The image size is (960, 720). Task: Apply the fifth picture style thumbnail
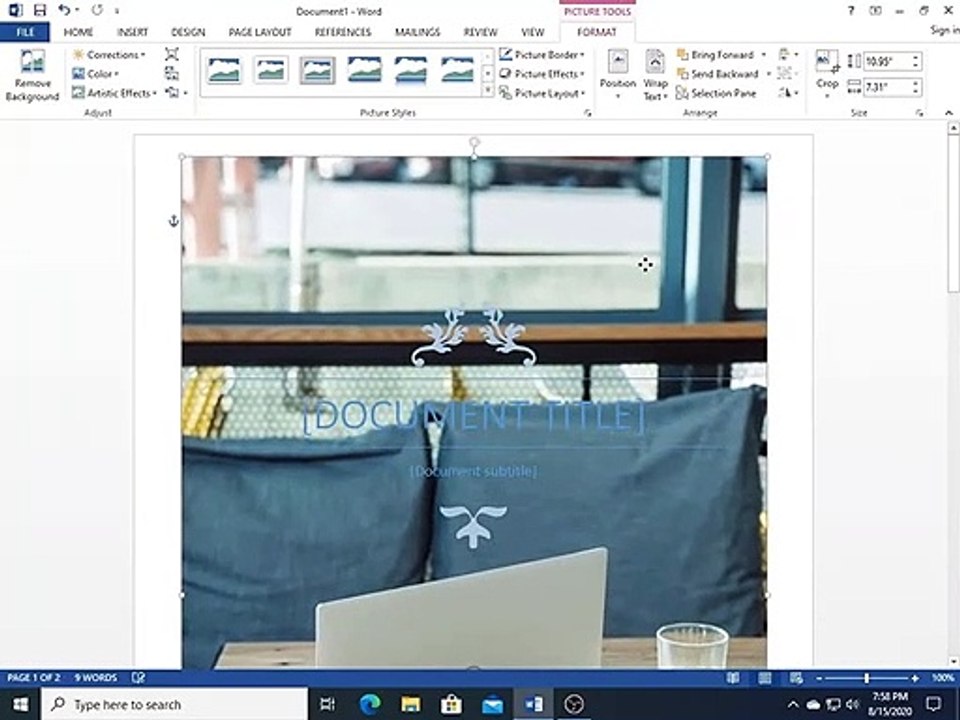(411, 70)
